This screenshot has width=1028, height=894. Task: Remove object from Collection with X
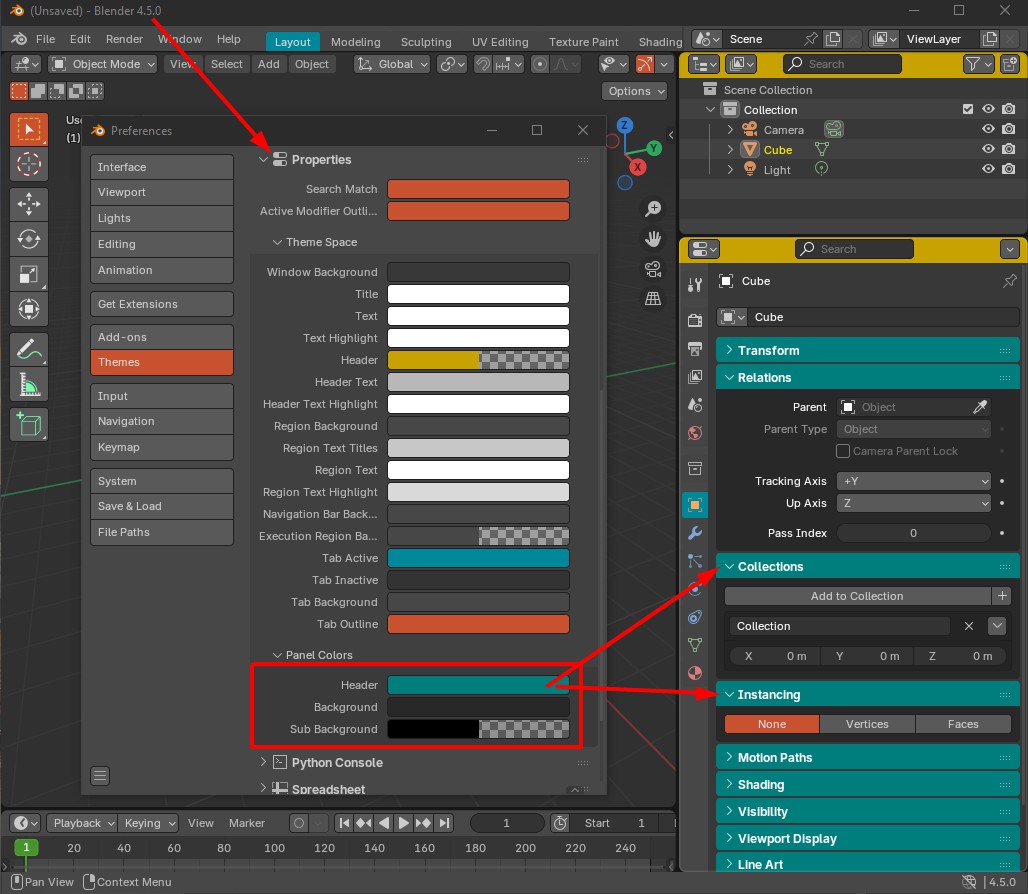coord(968,626)
